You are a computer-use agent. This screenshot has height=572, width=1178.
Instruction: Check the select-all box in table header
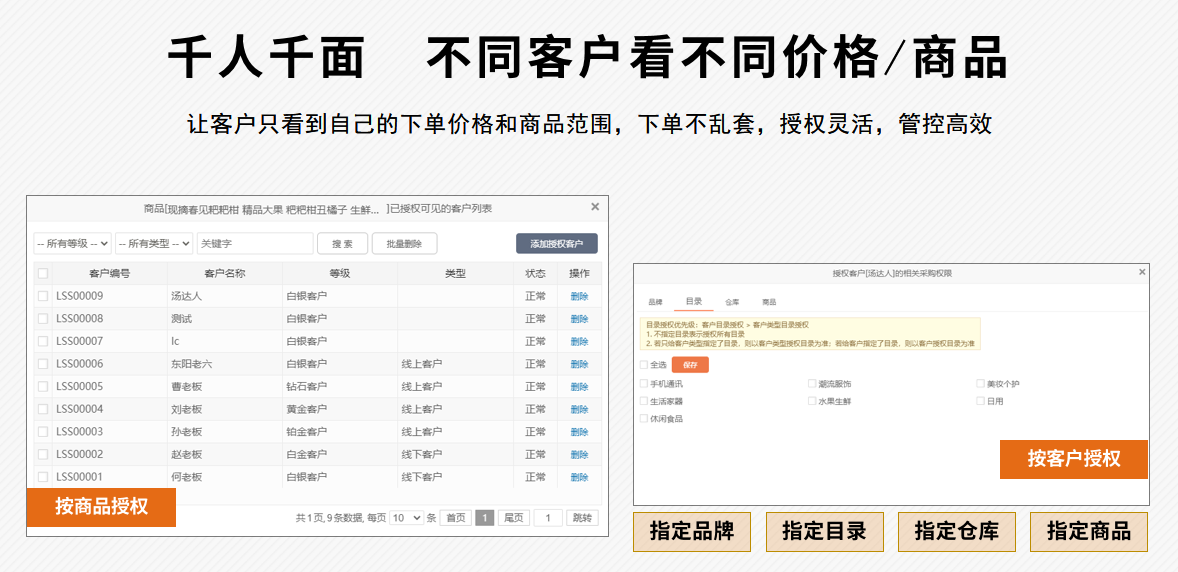(42, 273)
